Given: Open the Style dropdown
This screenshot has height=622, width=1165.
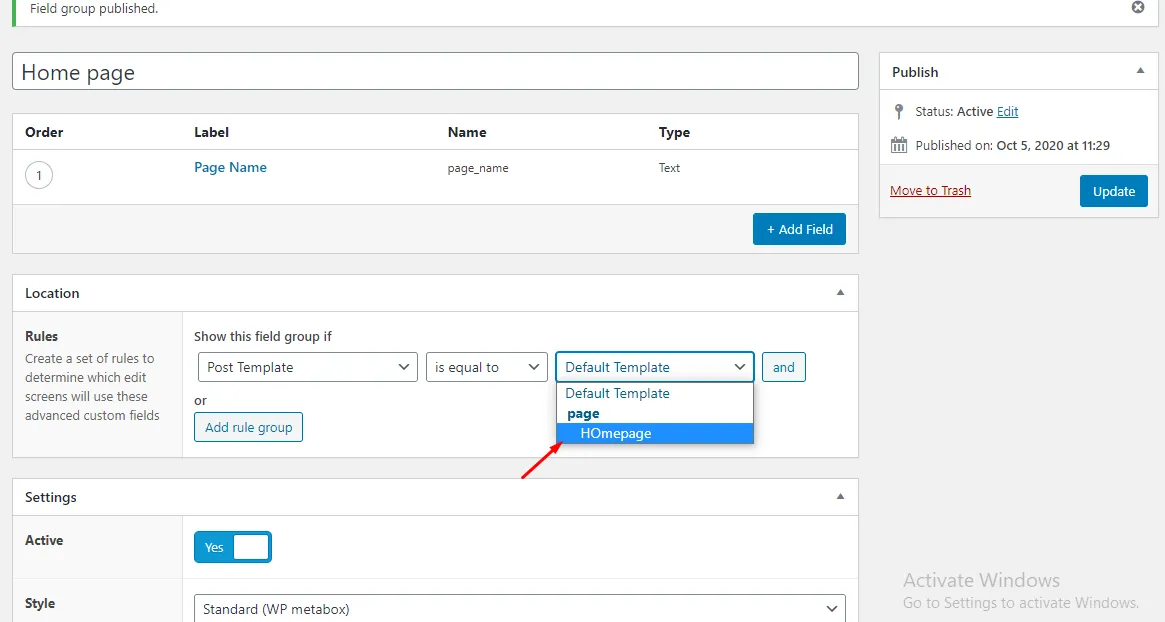Looking at the screenshot, I should coord(518,608).
